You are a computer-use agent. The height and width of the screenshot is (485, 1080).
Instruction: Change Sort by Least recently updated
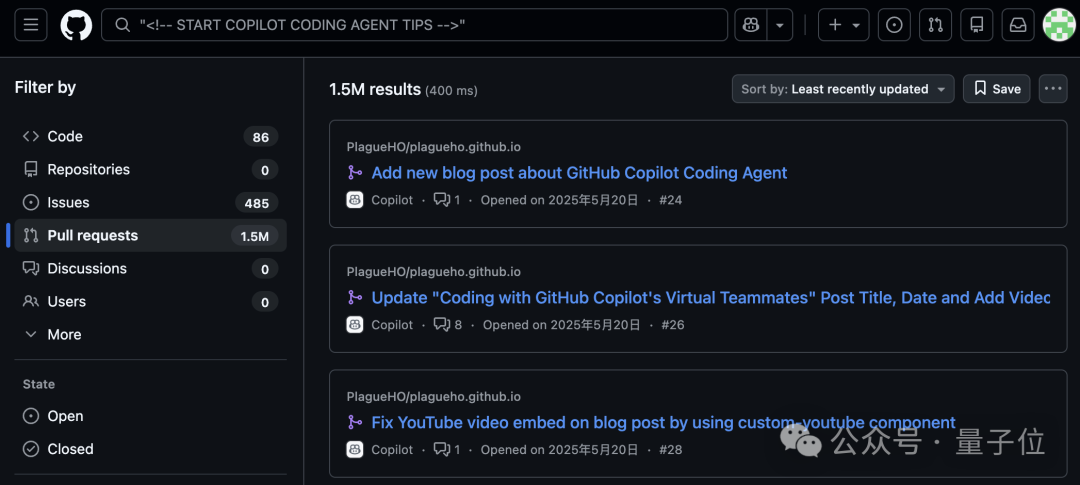[842, 89]
